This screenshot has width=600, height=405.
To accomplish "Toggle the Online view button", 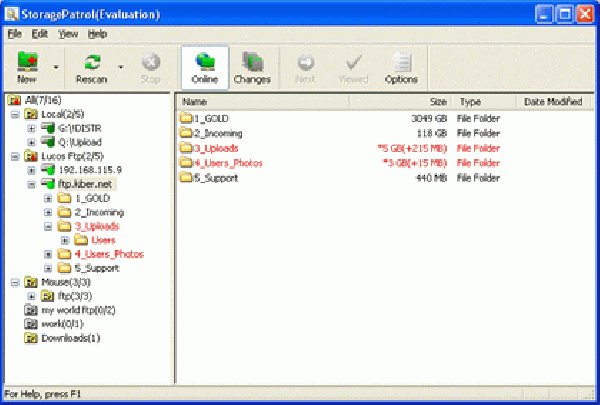I will click(x=205, y=68).
